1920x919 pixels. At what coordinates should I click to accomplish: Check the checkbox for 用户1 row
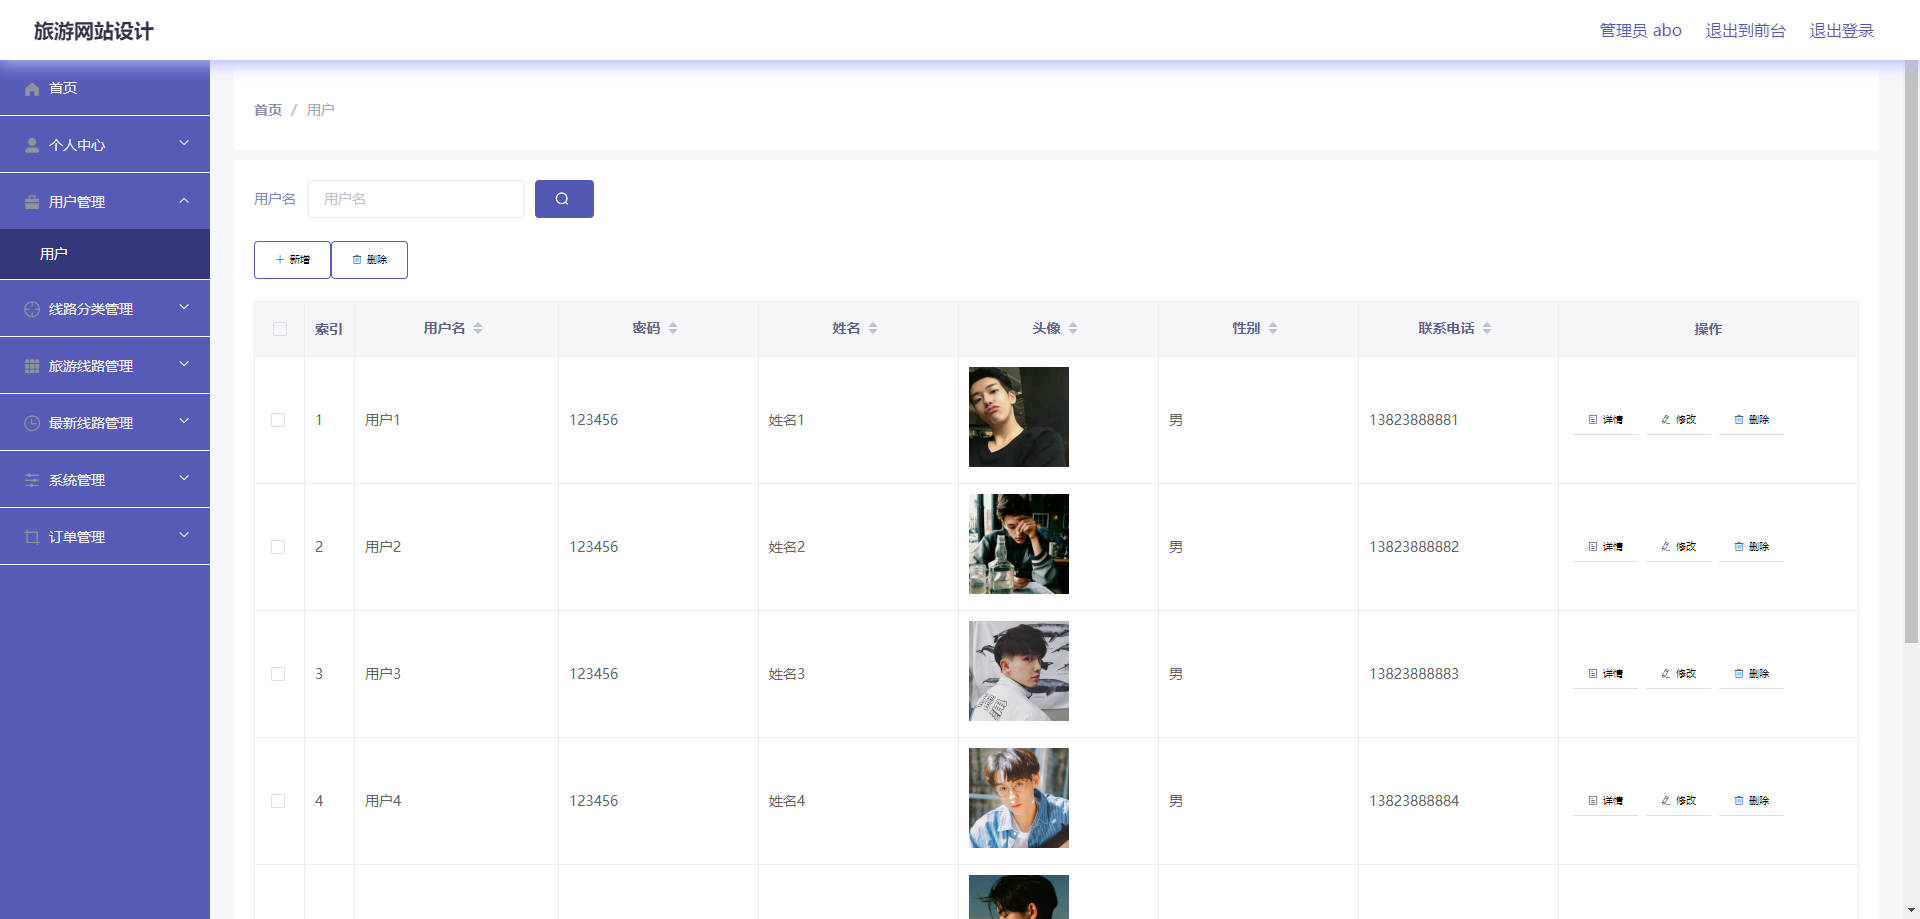click(278, 420)
